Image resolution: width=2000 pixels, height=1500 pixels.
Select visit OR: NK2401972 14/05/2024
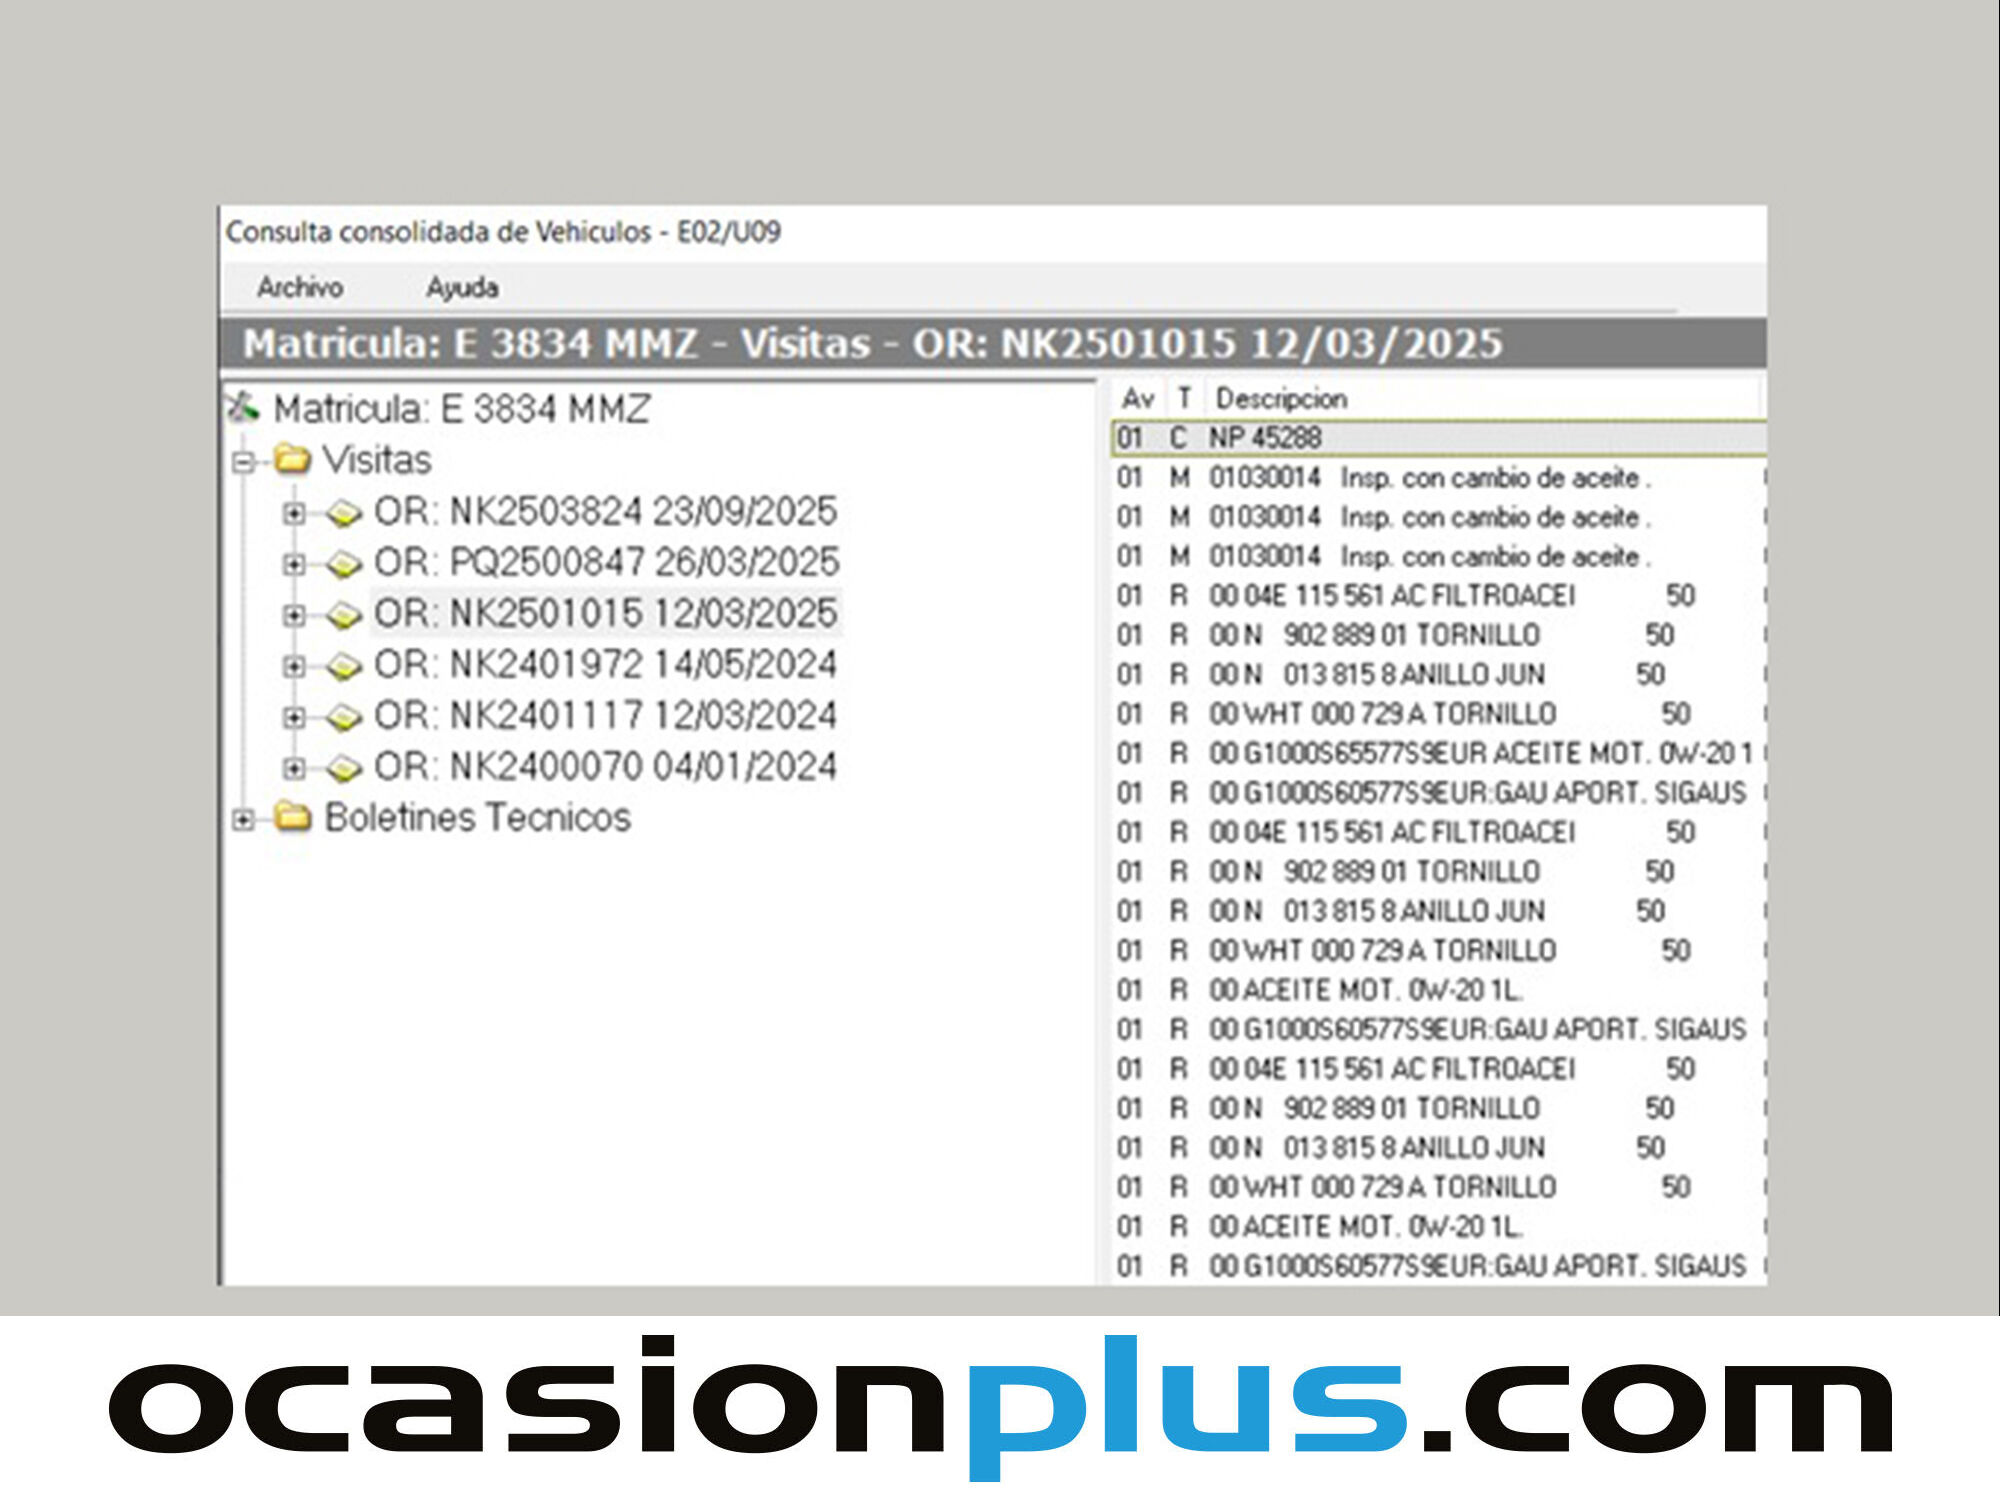click(604, 665)
